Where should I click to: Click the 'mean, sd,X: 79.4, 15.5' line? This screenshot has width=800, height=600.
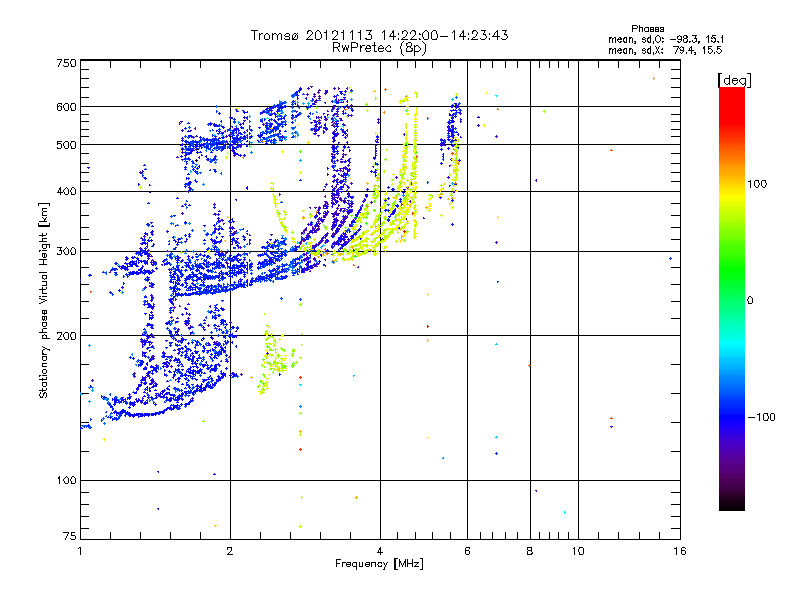[665, 50]
